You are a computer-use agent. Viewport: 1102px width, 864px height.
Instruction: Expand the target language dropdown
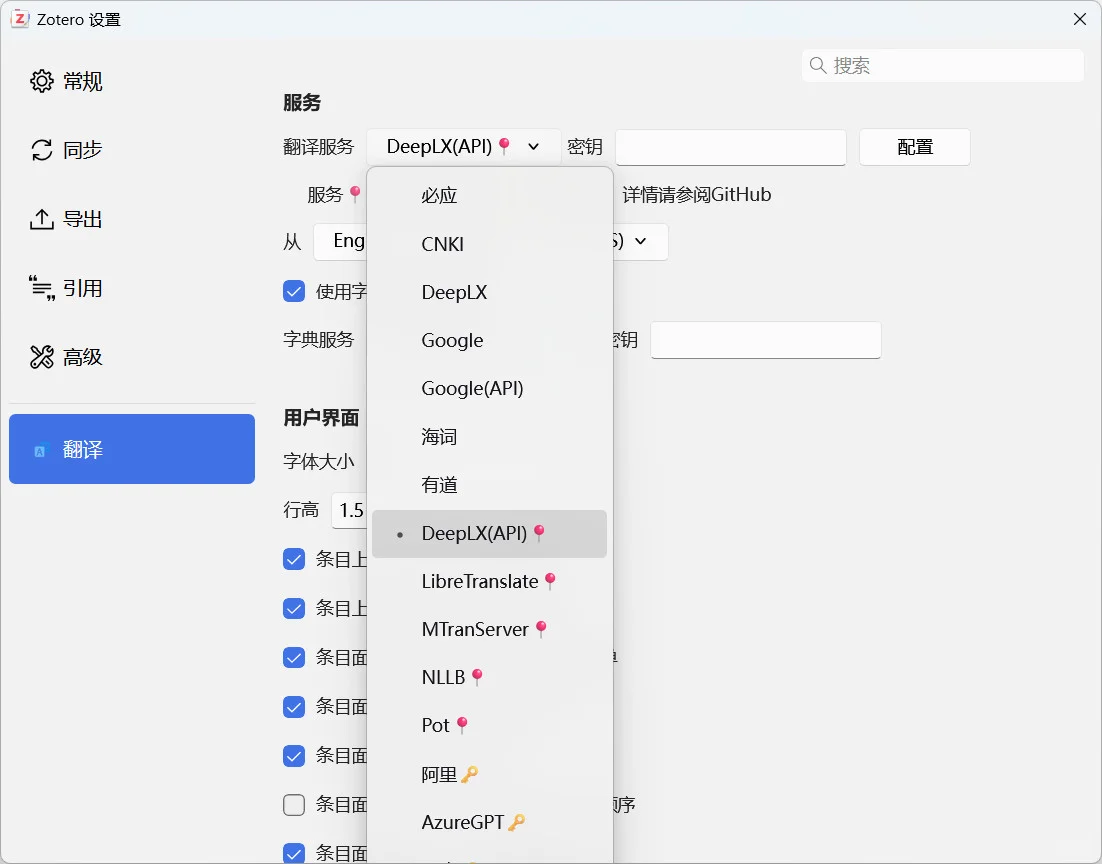tap(641, 241)
